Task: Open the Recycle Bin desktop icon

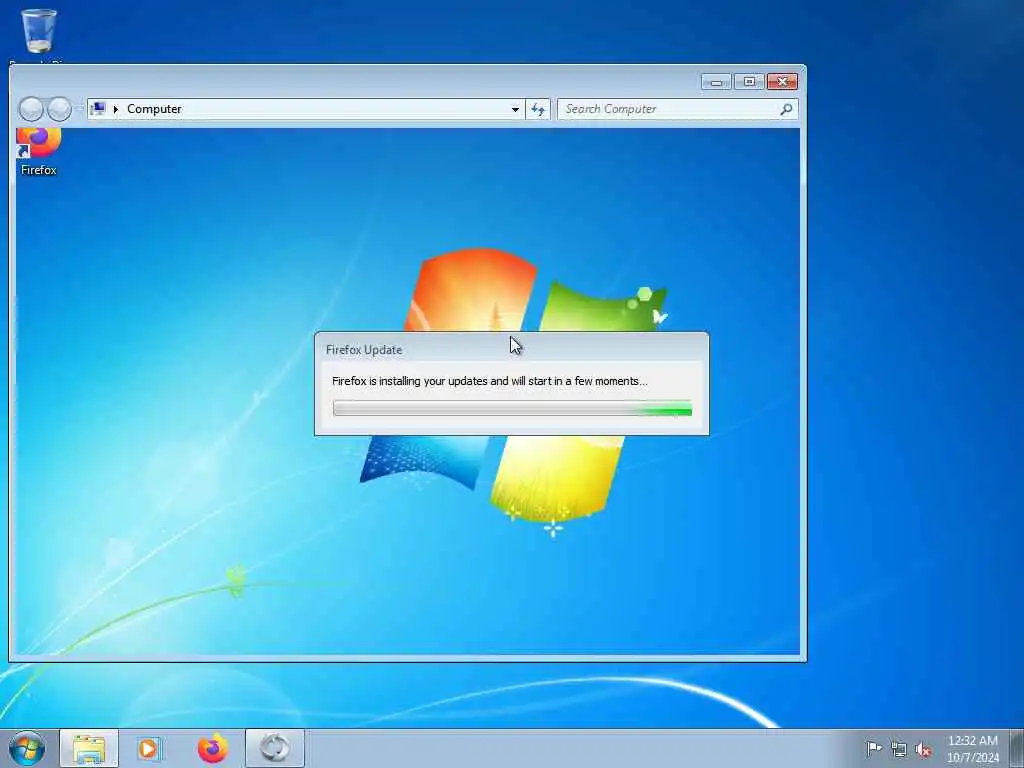Action: [x=39, y=31]
